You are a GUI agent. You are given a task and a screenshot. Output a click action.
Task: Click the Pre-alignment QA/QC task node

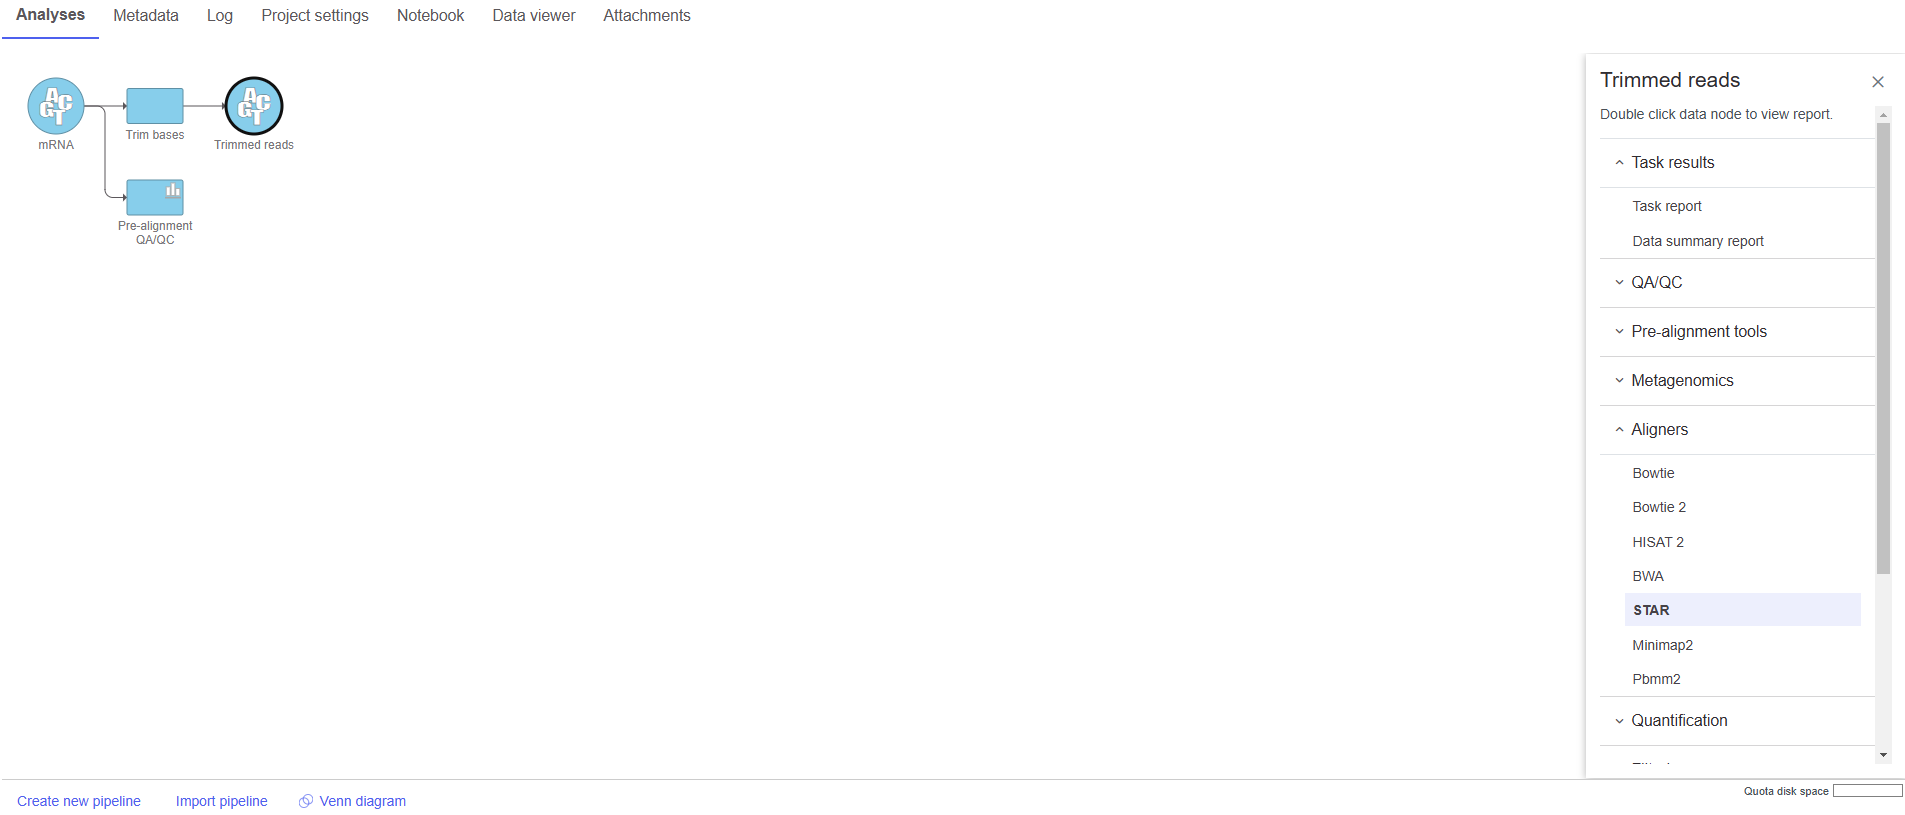tap(155, 197)
